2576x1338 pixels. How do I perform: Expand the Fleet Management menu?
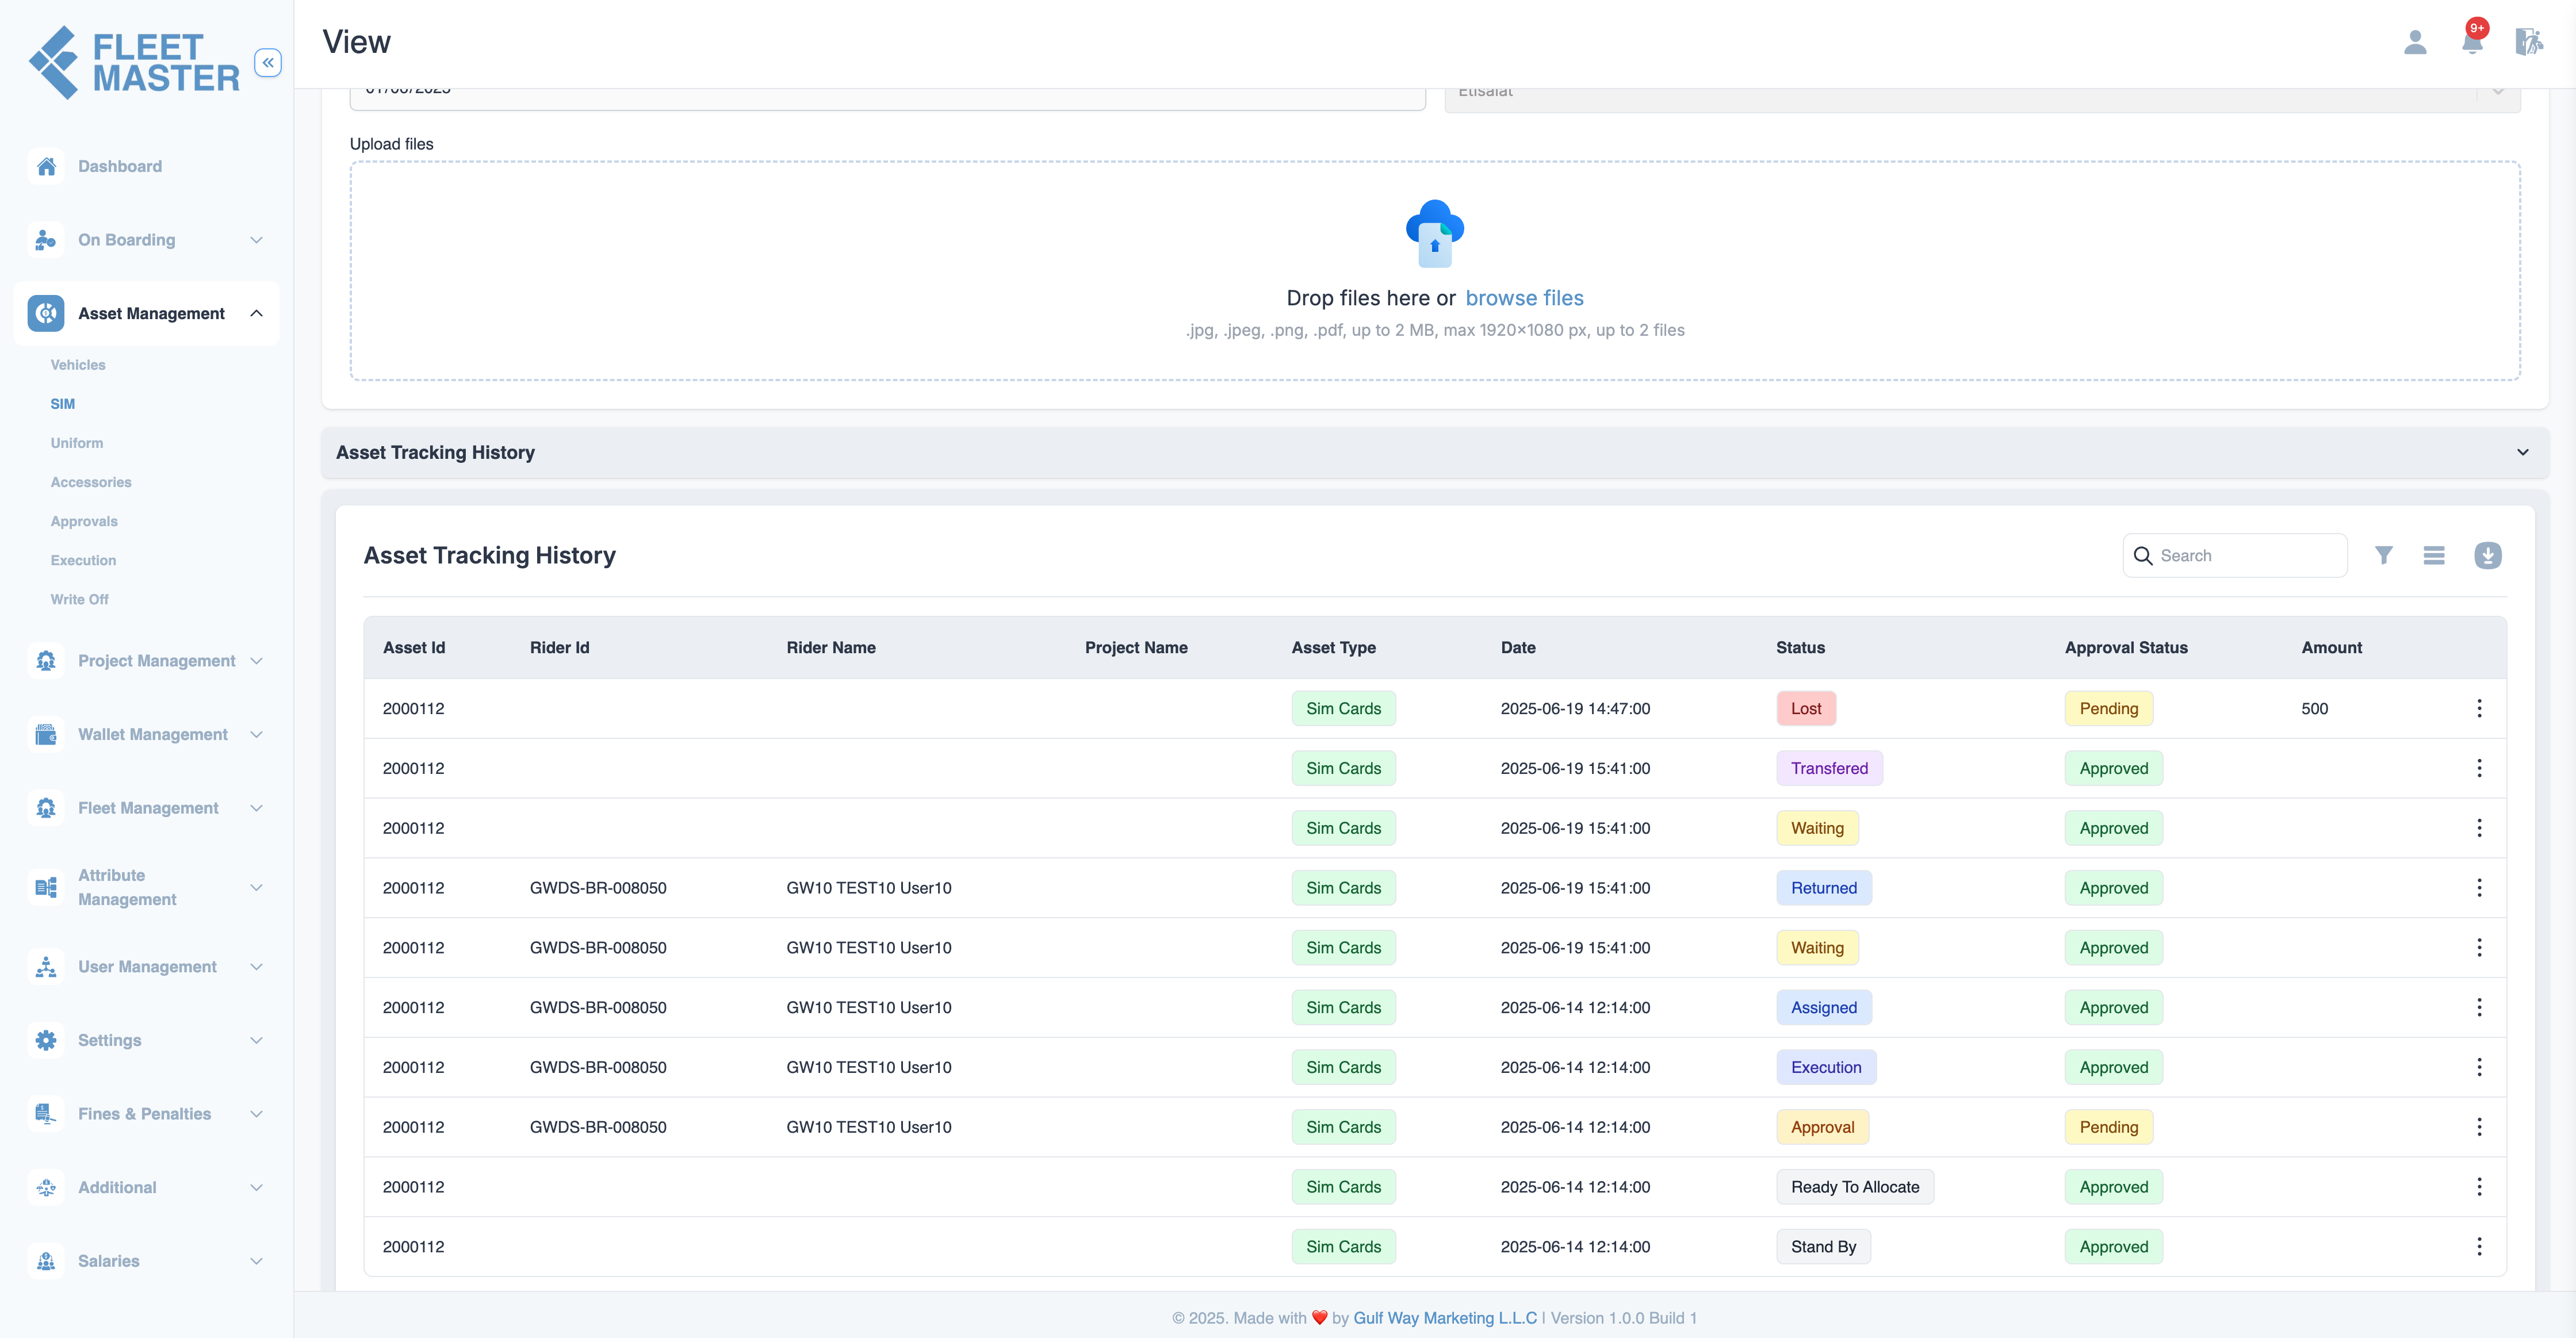[x=256, y=808]
